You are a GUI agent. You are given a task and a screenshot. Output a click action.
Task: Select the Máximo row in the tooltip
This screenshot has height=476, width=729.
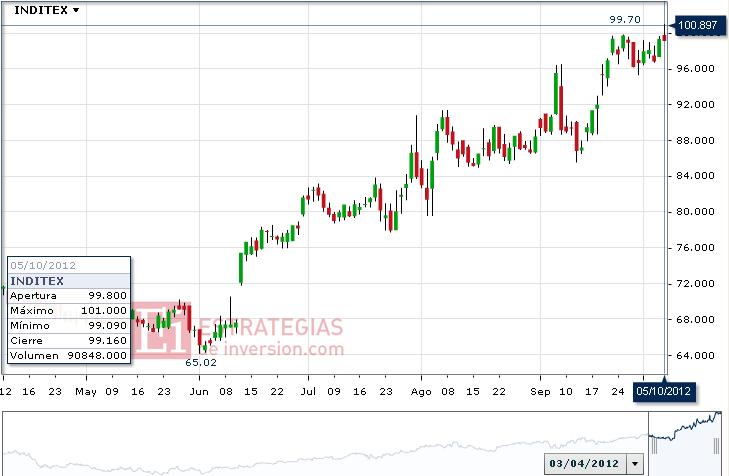tap(69, 311)
